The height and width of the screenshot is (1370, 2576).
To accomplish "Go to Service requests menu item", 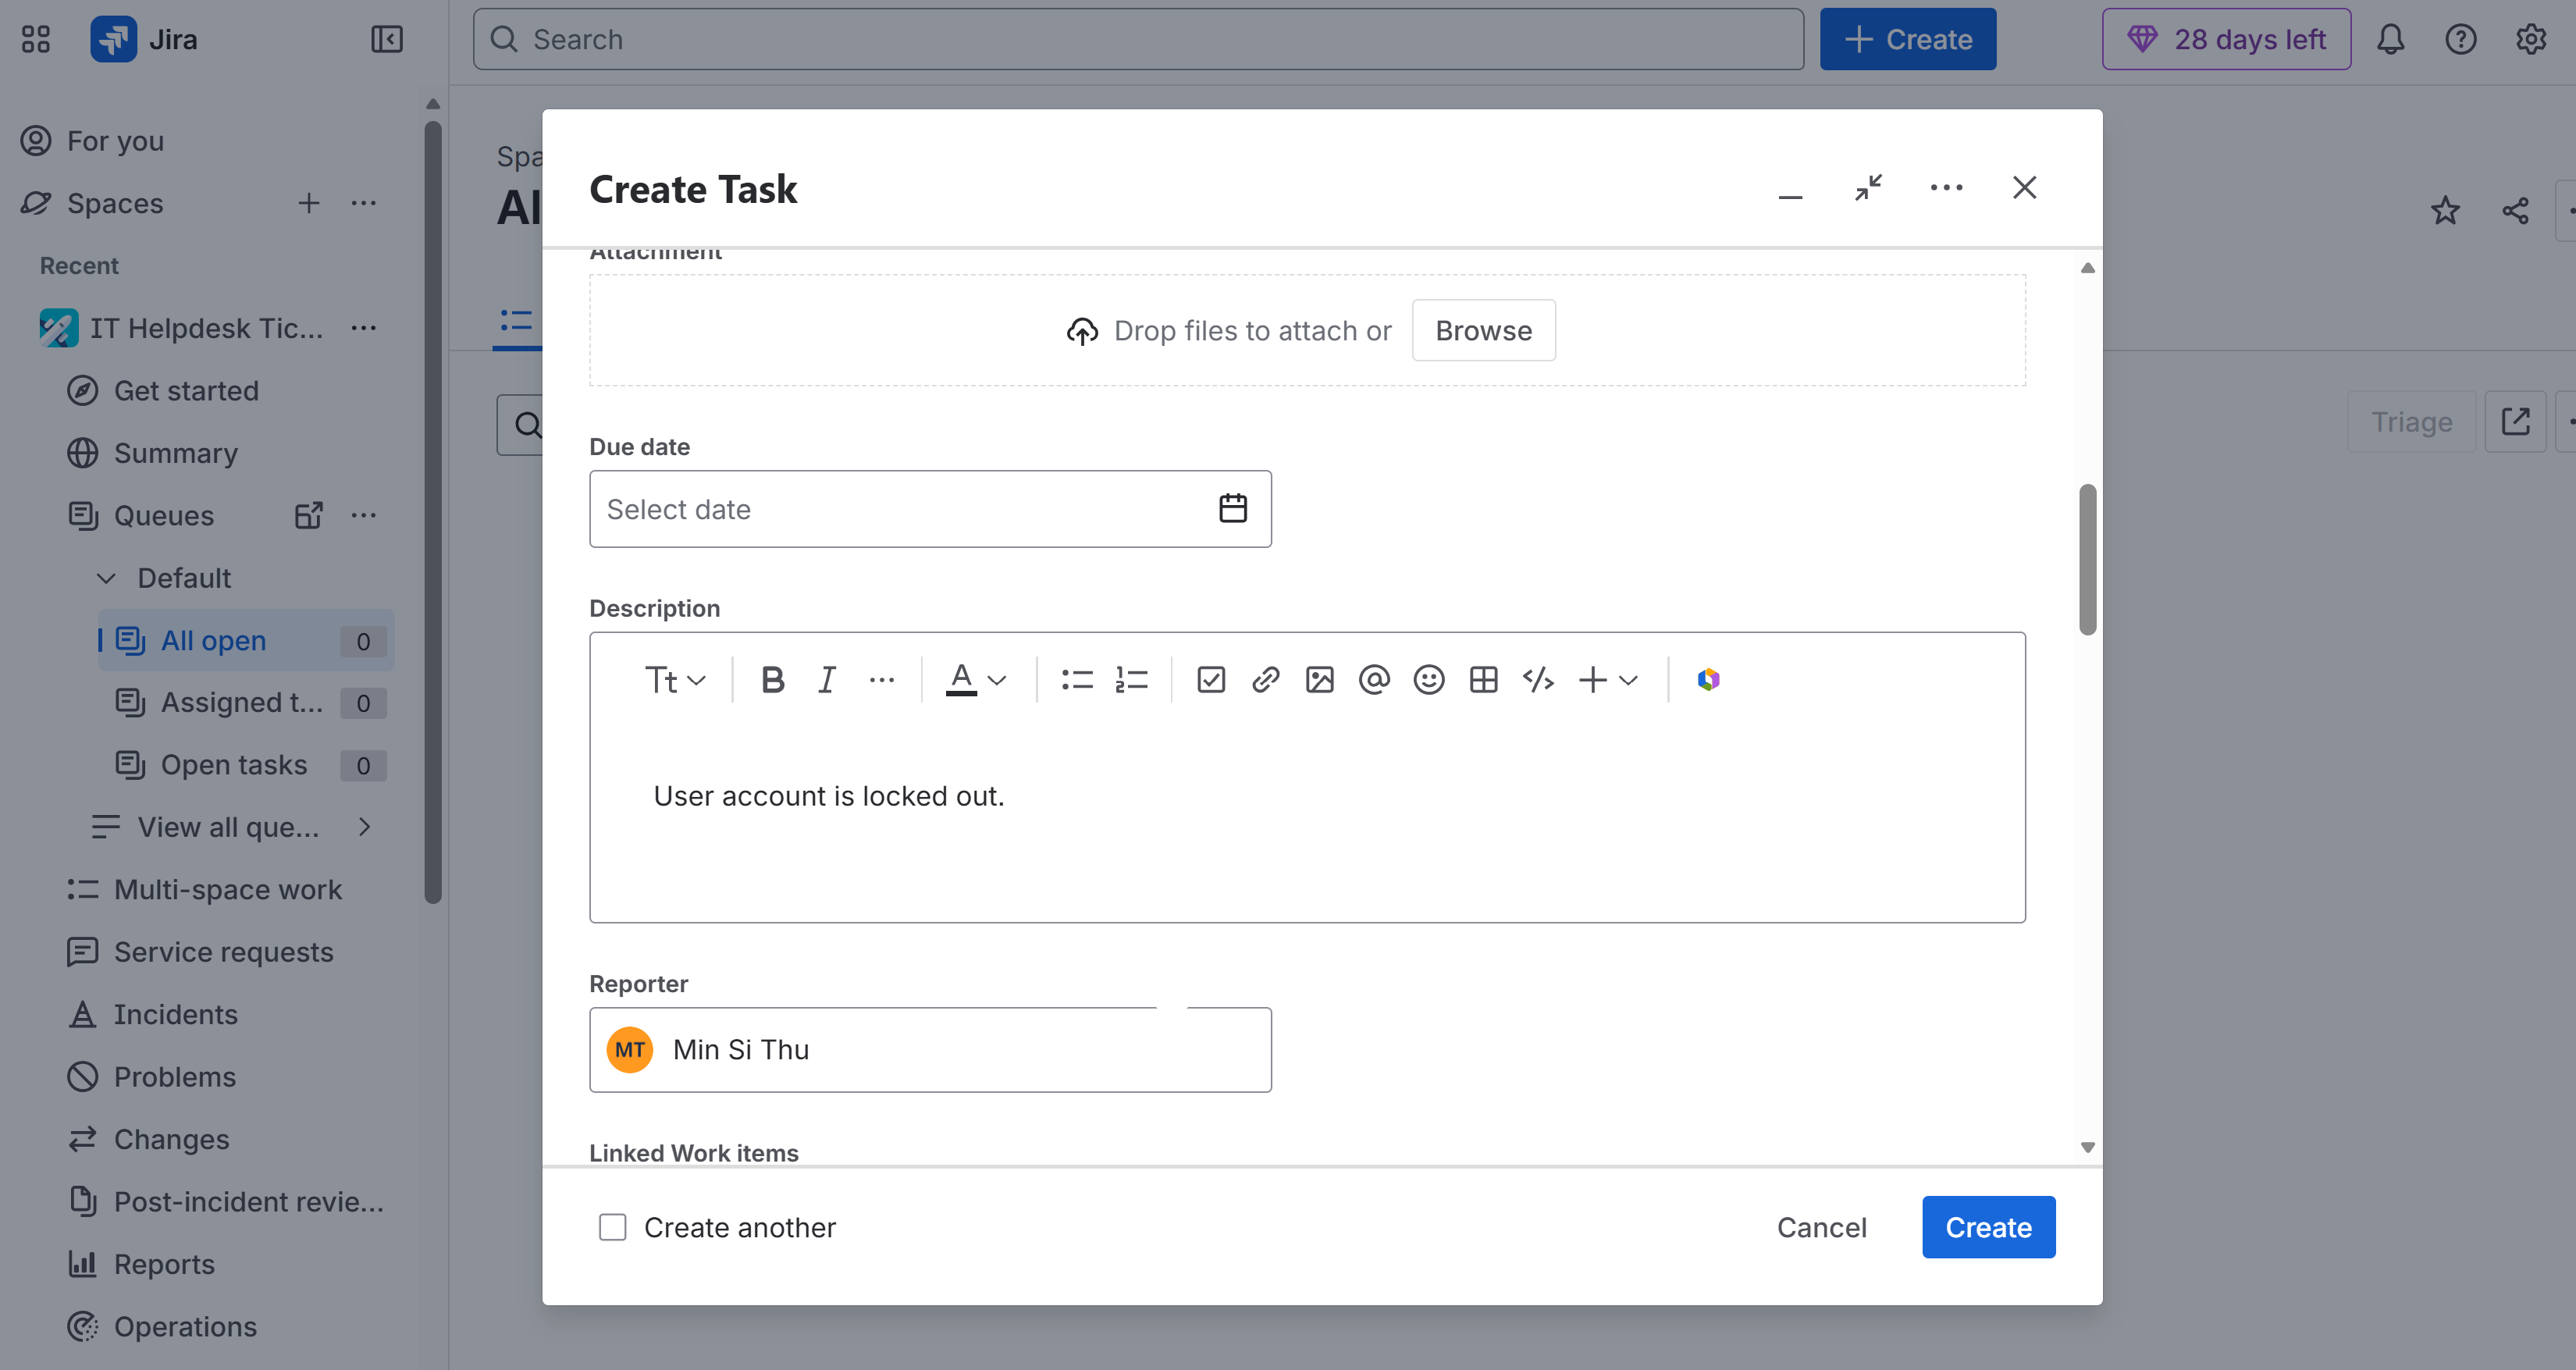I will pos(223,952).
